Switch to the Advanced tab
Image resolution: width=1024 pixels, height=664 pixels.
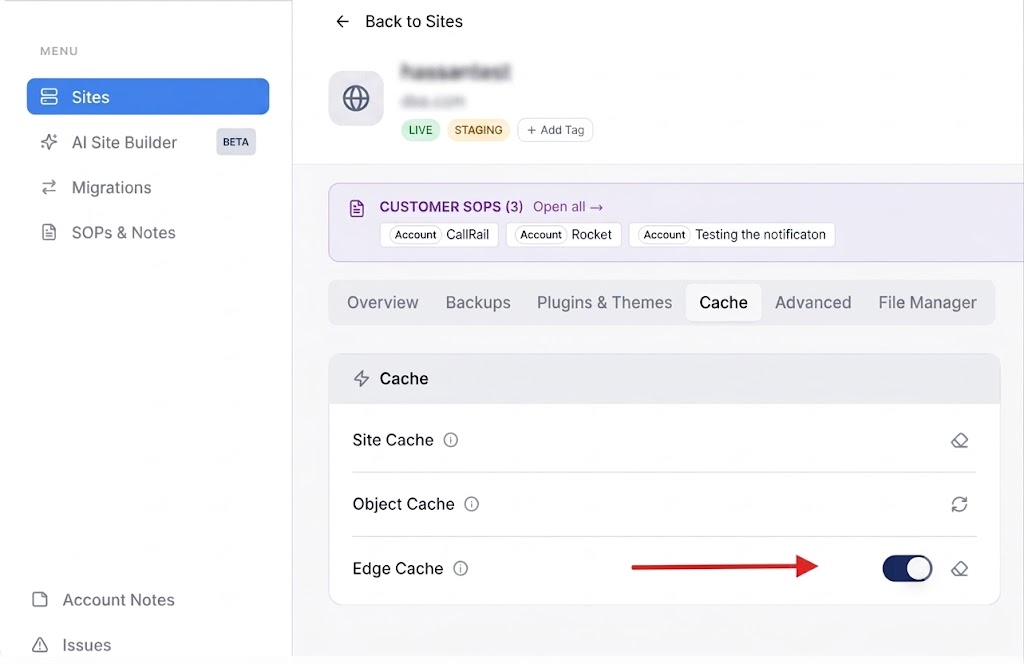click(813, 302)
